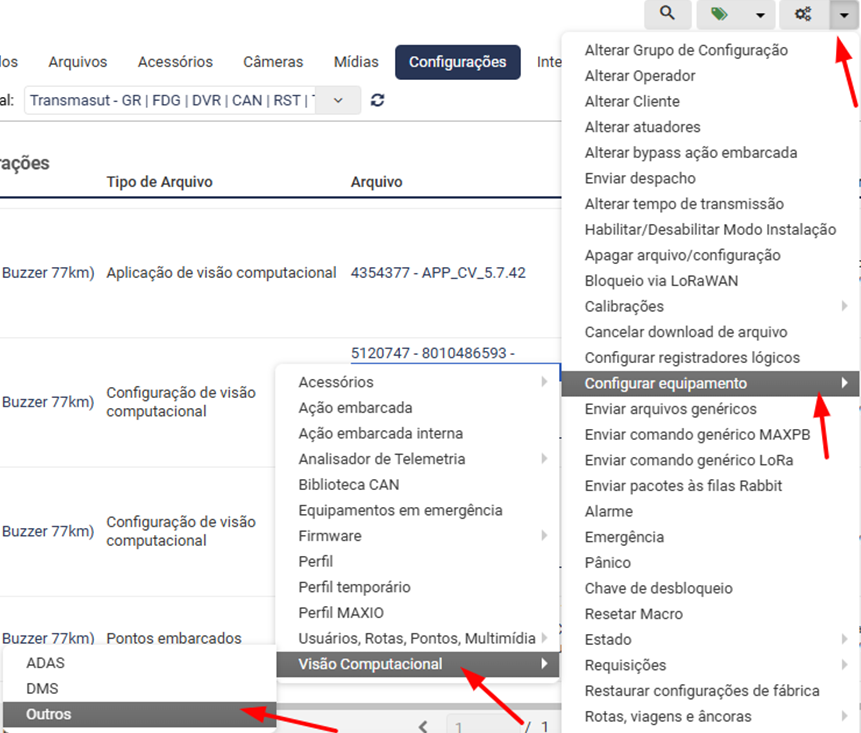The image size is (861, 733).
Task: Select Outros in the submenu
Action: pos(49,714)
